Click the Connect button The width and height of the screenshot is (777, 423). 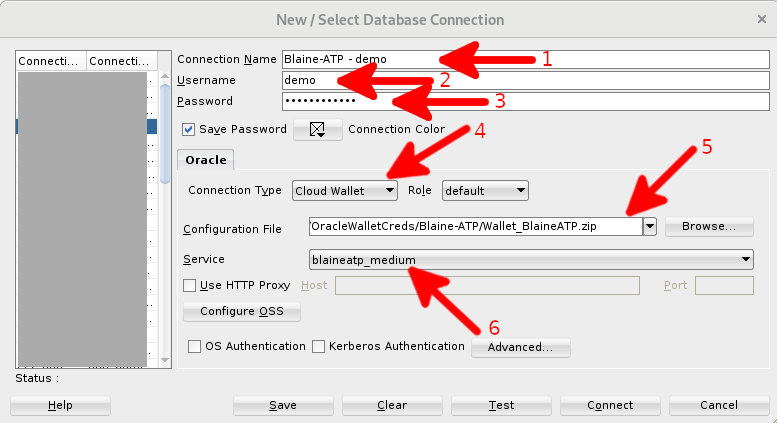click(610, 406)
